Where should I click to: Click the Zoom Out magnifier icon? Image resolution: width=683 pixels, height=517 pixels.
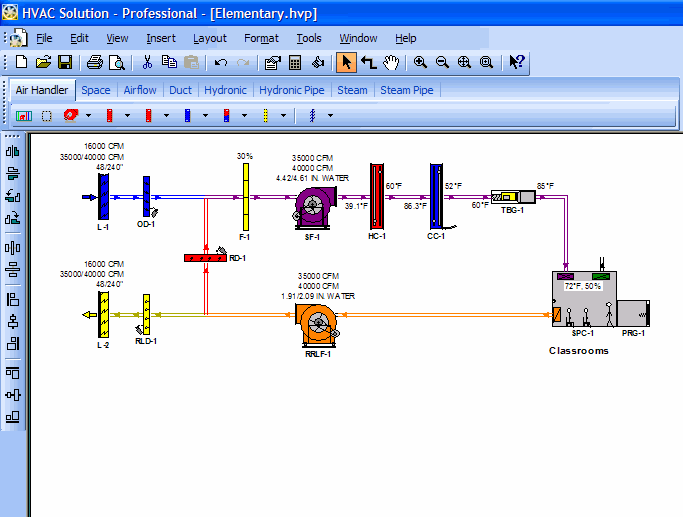click(x=442, y=62)
